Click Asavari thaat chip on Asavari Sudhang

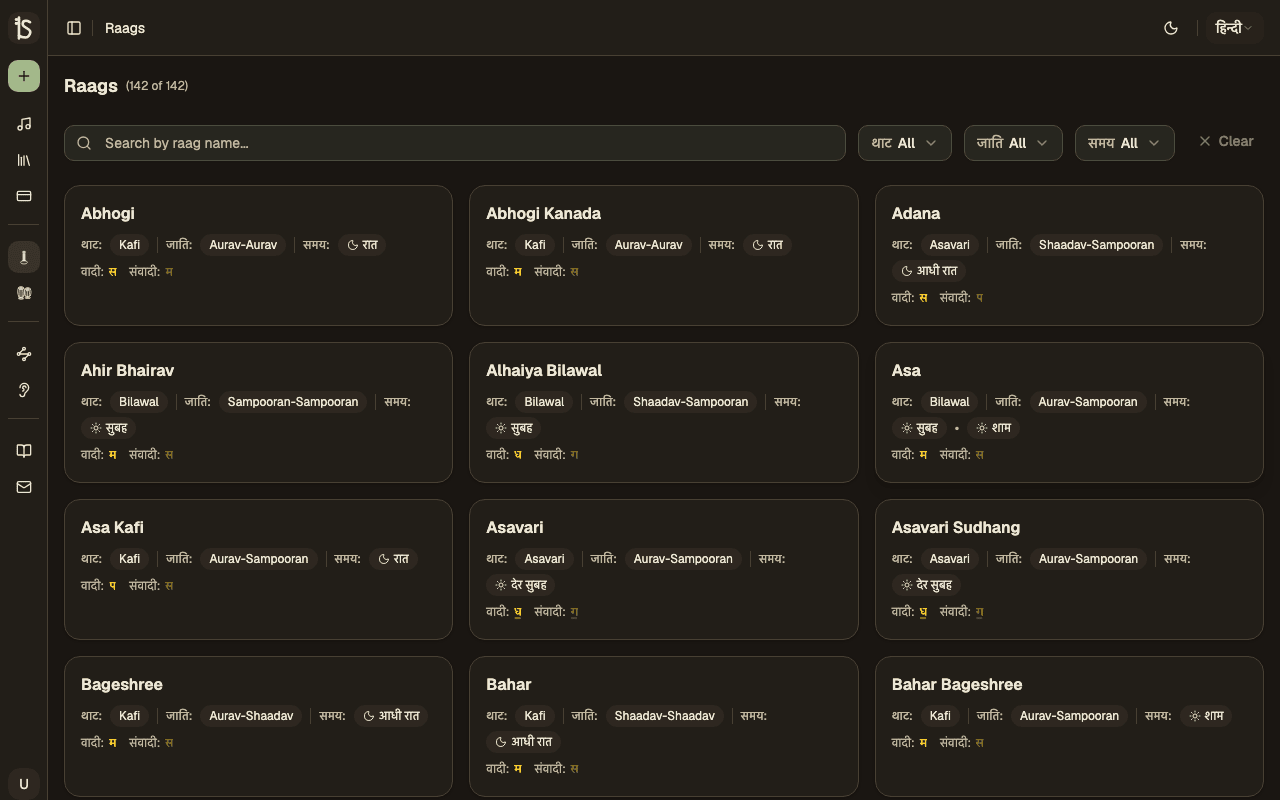950,559
